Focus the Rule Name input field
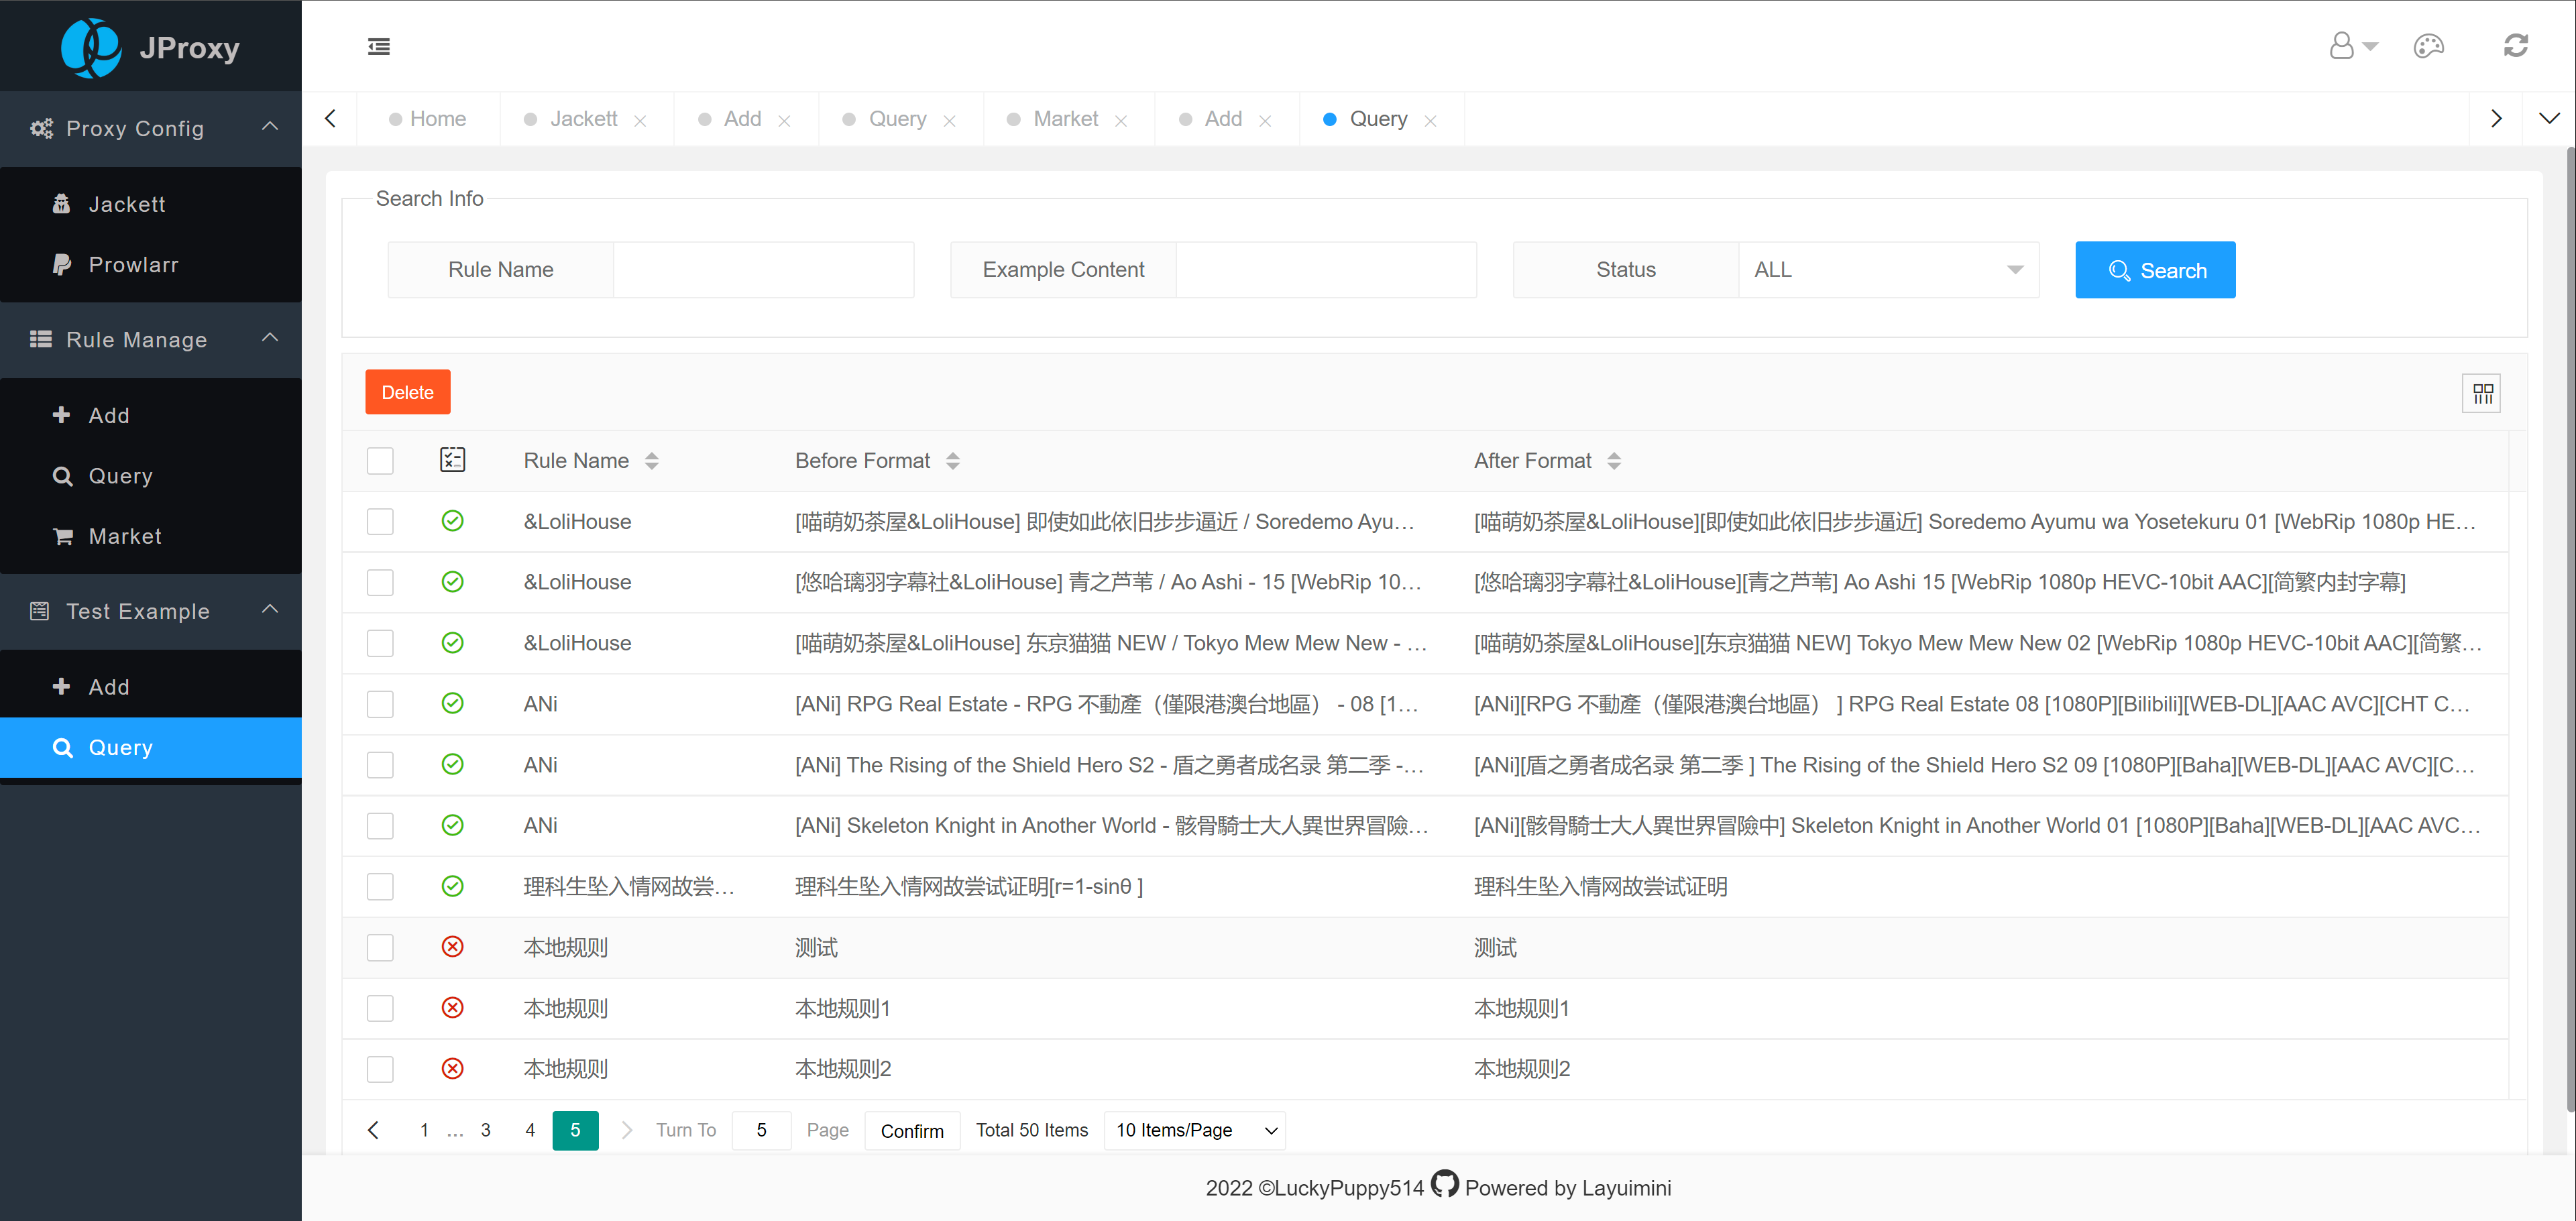Screen dimensions: 2576x1221 763,270
